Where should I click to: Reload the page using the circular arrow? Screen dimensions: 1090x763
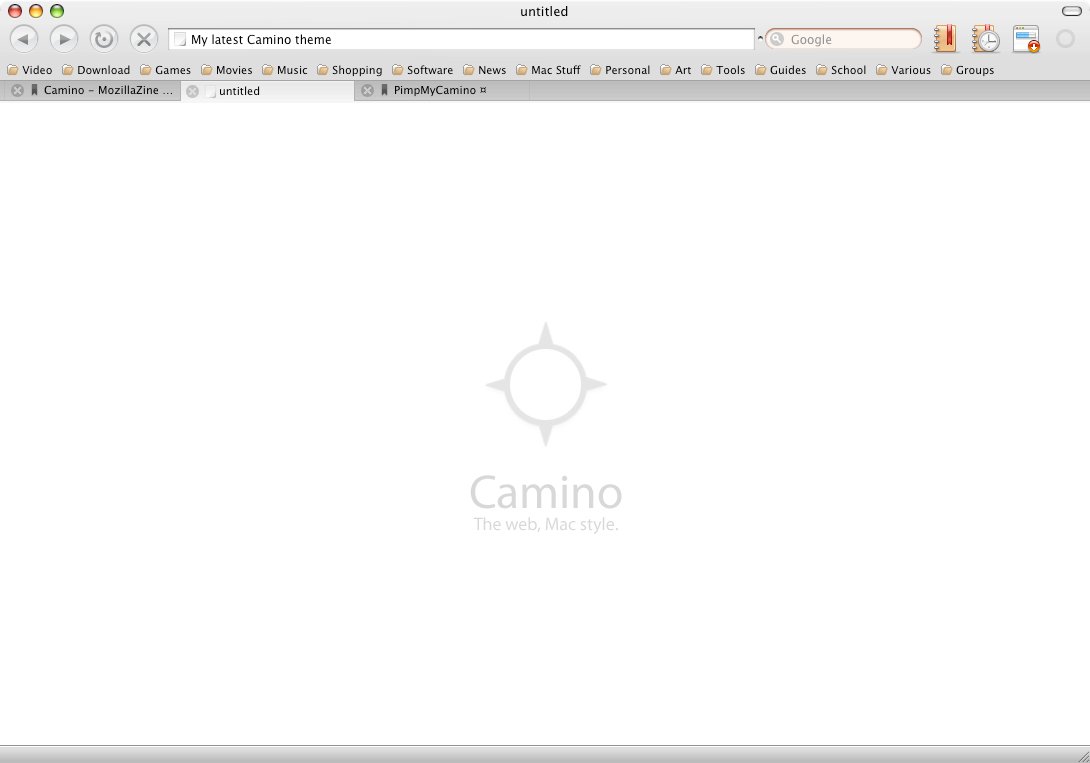pyautogui.click(x=104, y=39)
